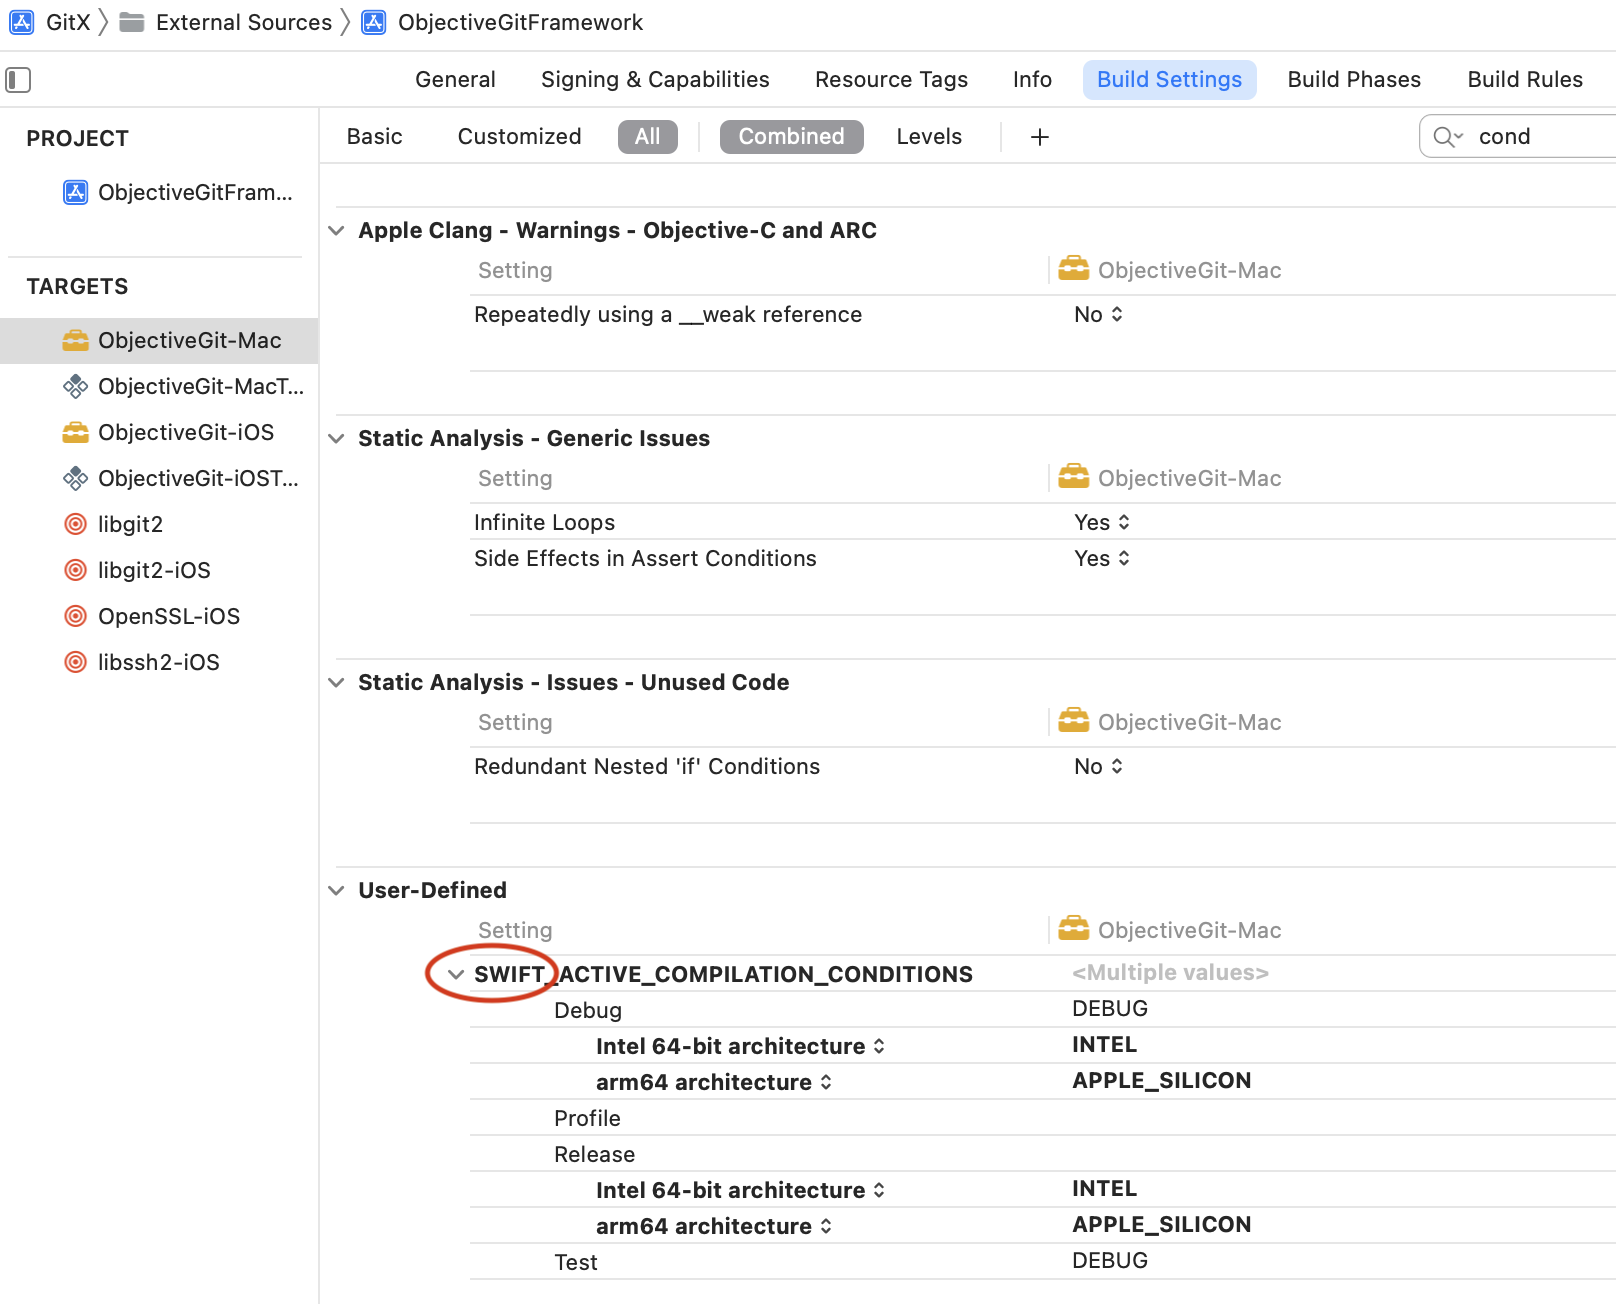The height and width of the screenshot is (1304, 1616).
Task: Click the libgit2 target bullseye icon
Action: pyautogui.click(x=75, y=524)
